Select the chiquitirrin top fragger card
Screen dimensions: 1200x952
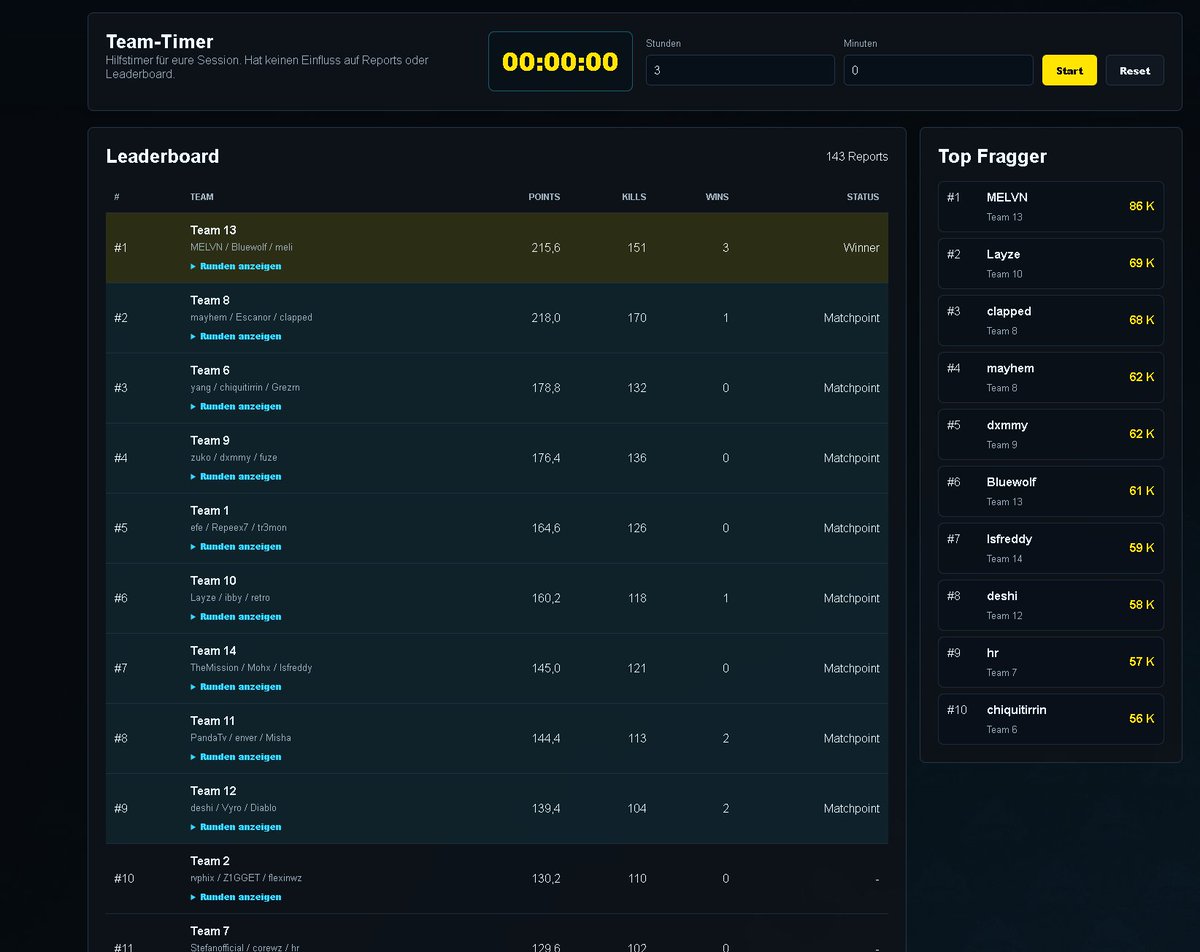pos(1051,720)
